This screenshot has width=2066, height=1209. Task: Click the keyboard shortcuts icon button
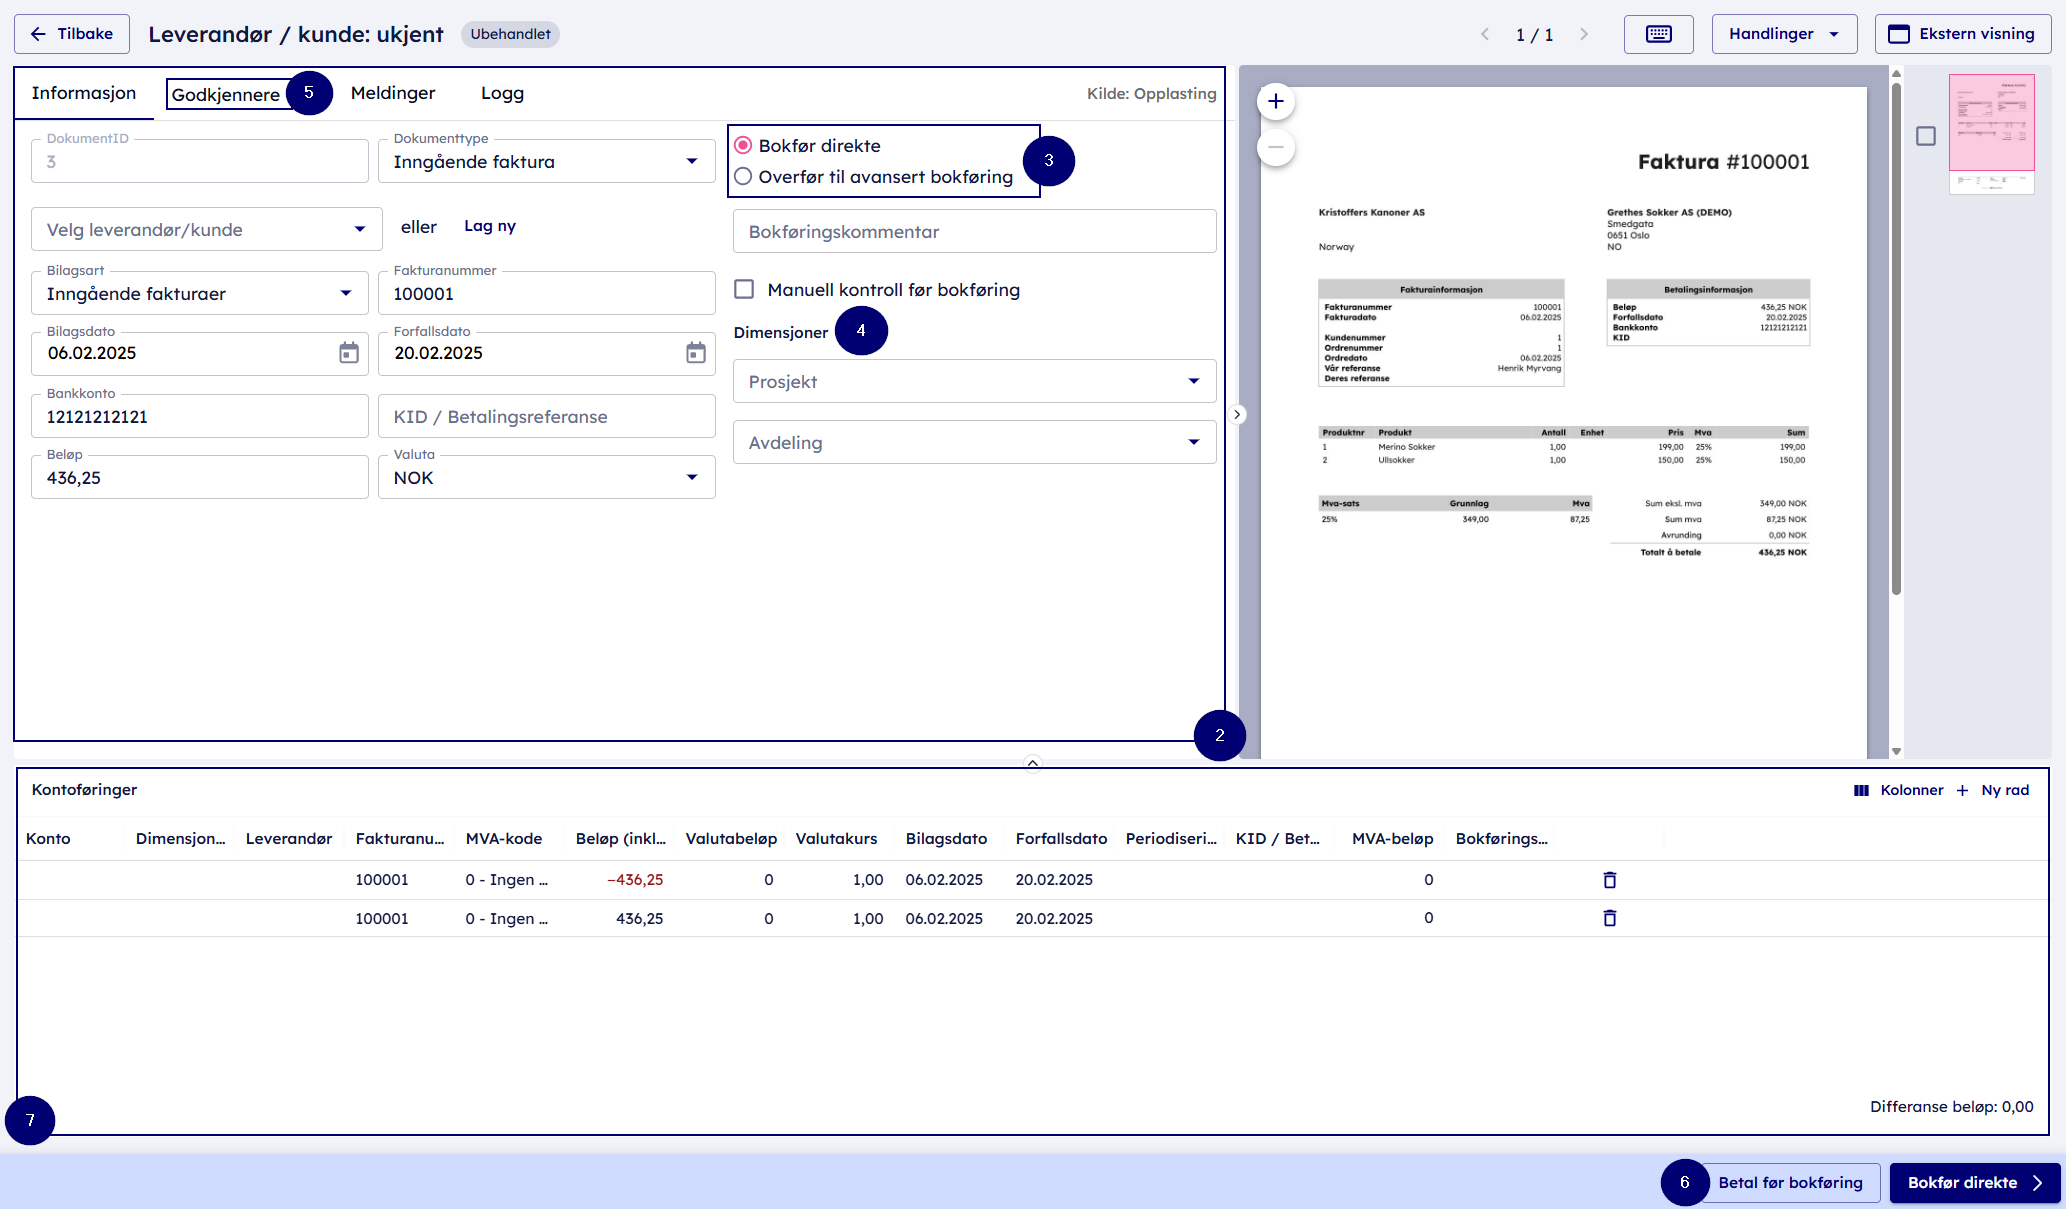pos(1658,34)
